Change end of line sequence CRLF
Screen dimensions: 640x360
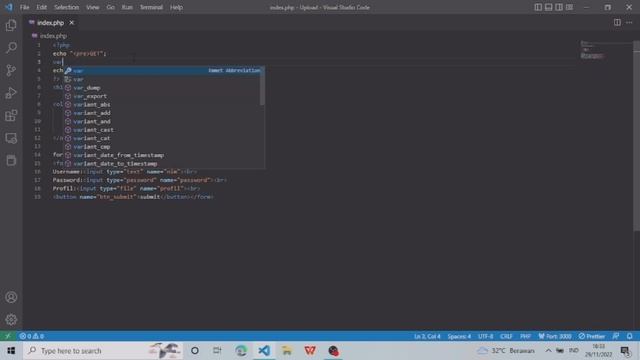click(x=506, y=336)
